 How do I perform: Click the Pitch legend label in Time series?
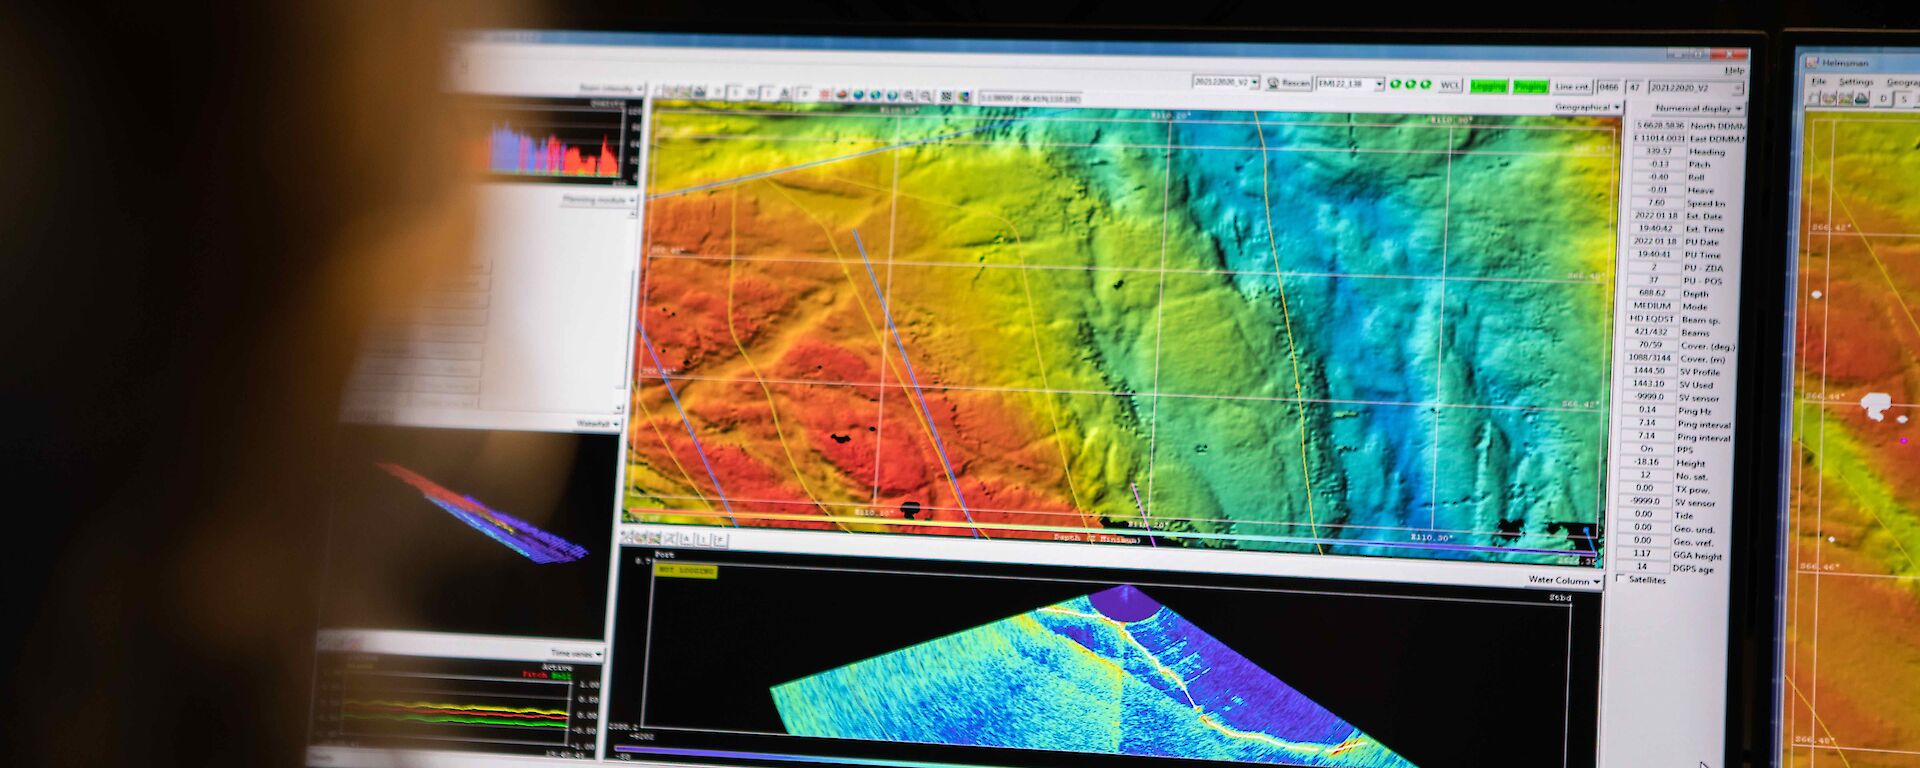(535, 676)
